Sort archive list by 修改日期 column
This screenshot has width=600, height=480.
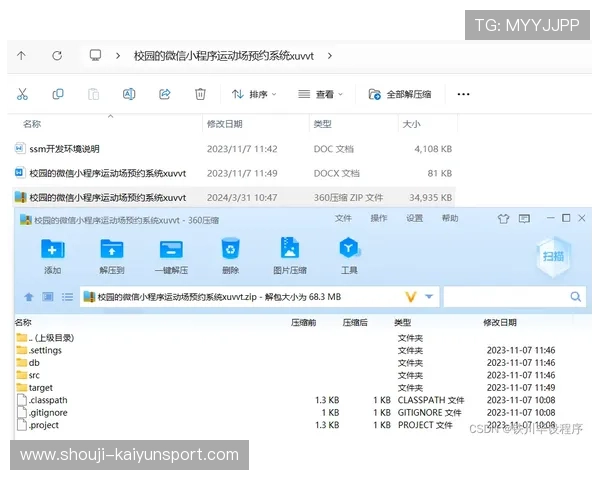(x=500, y=323)
